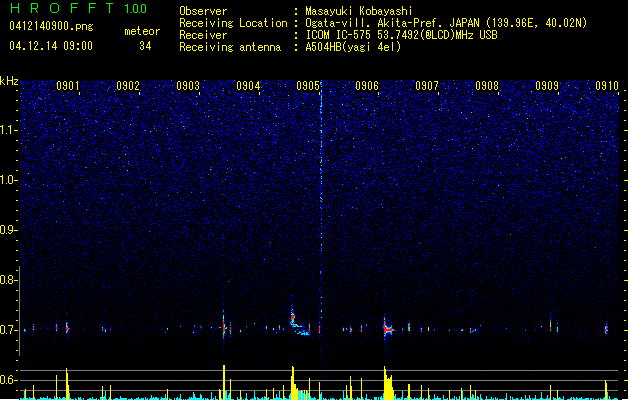Image resolution: width=629 pixels, height=400 pixels.
Task: Click the 0904 time marker
Action: pos(248,86)
